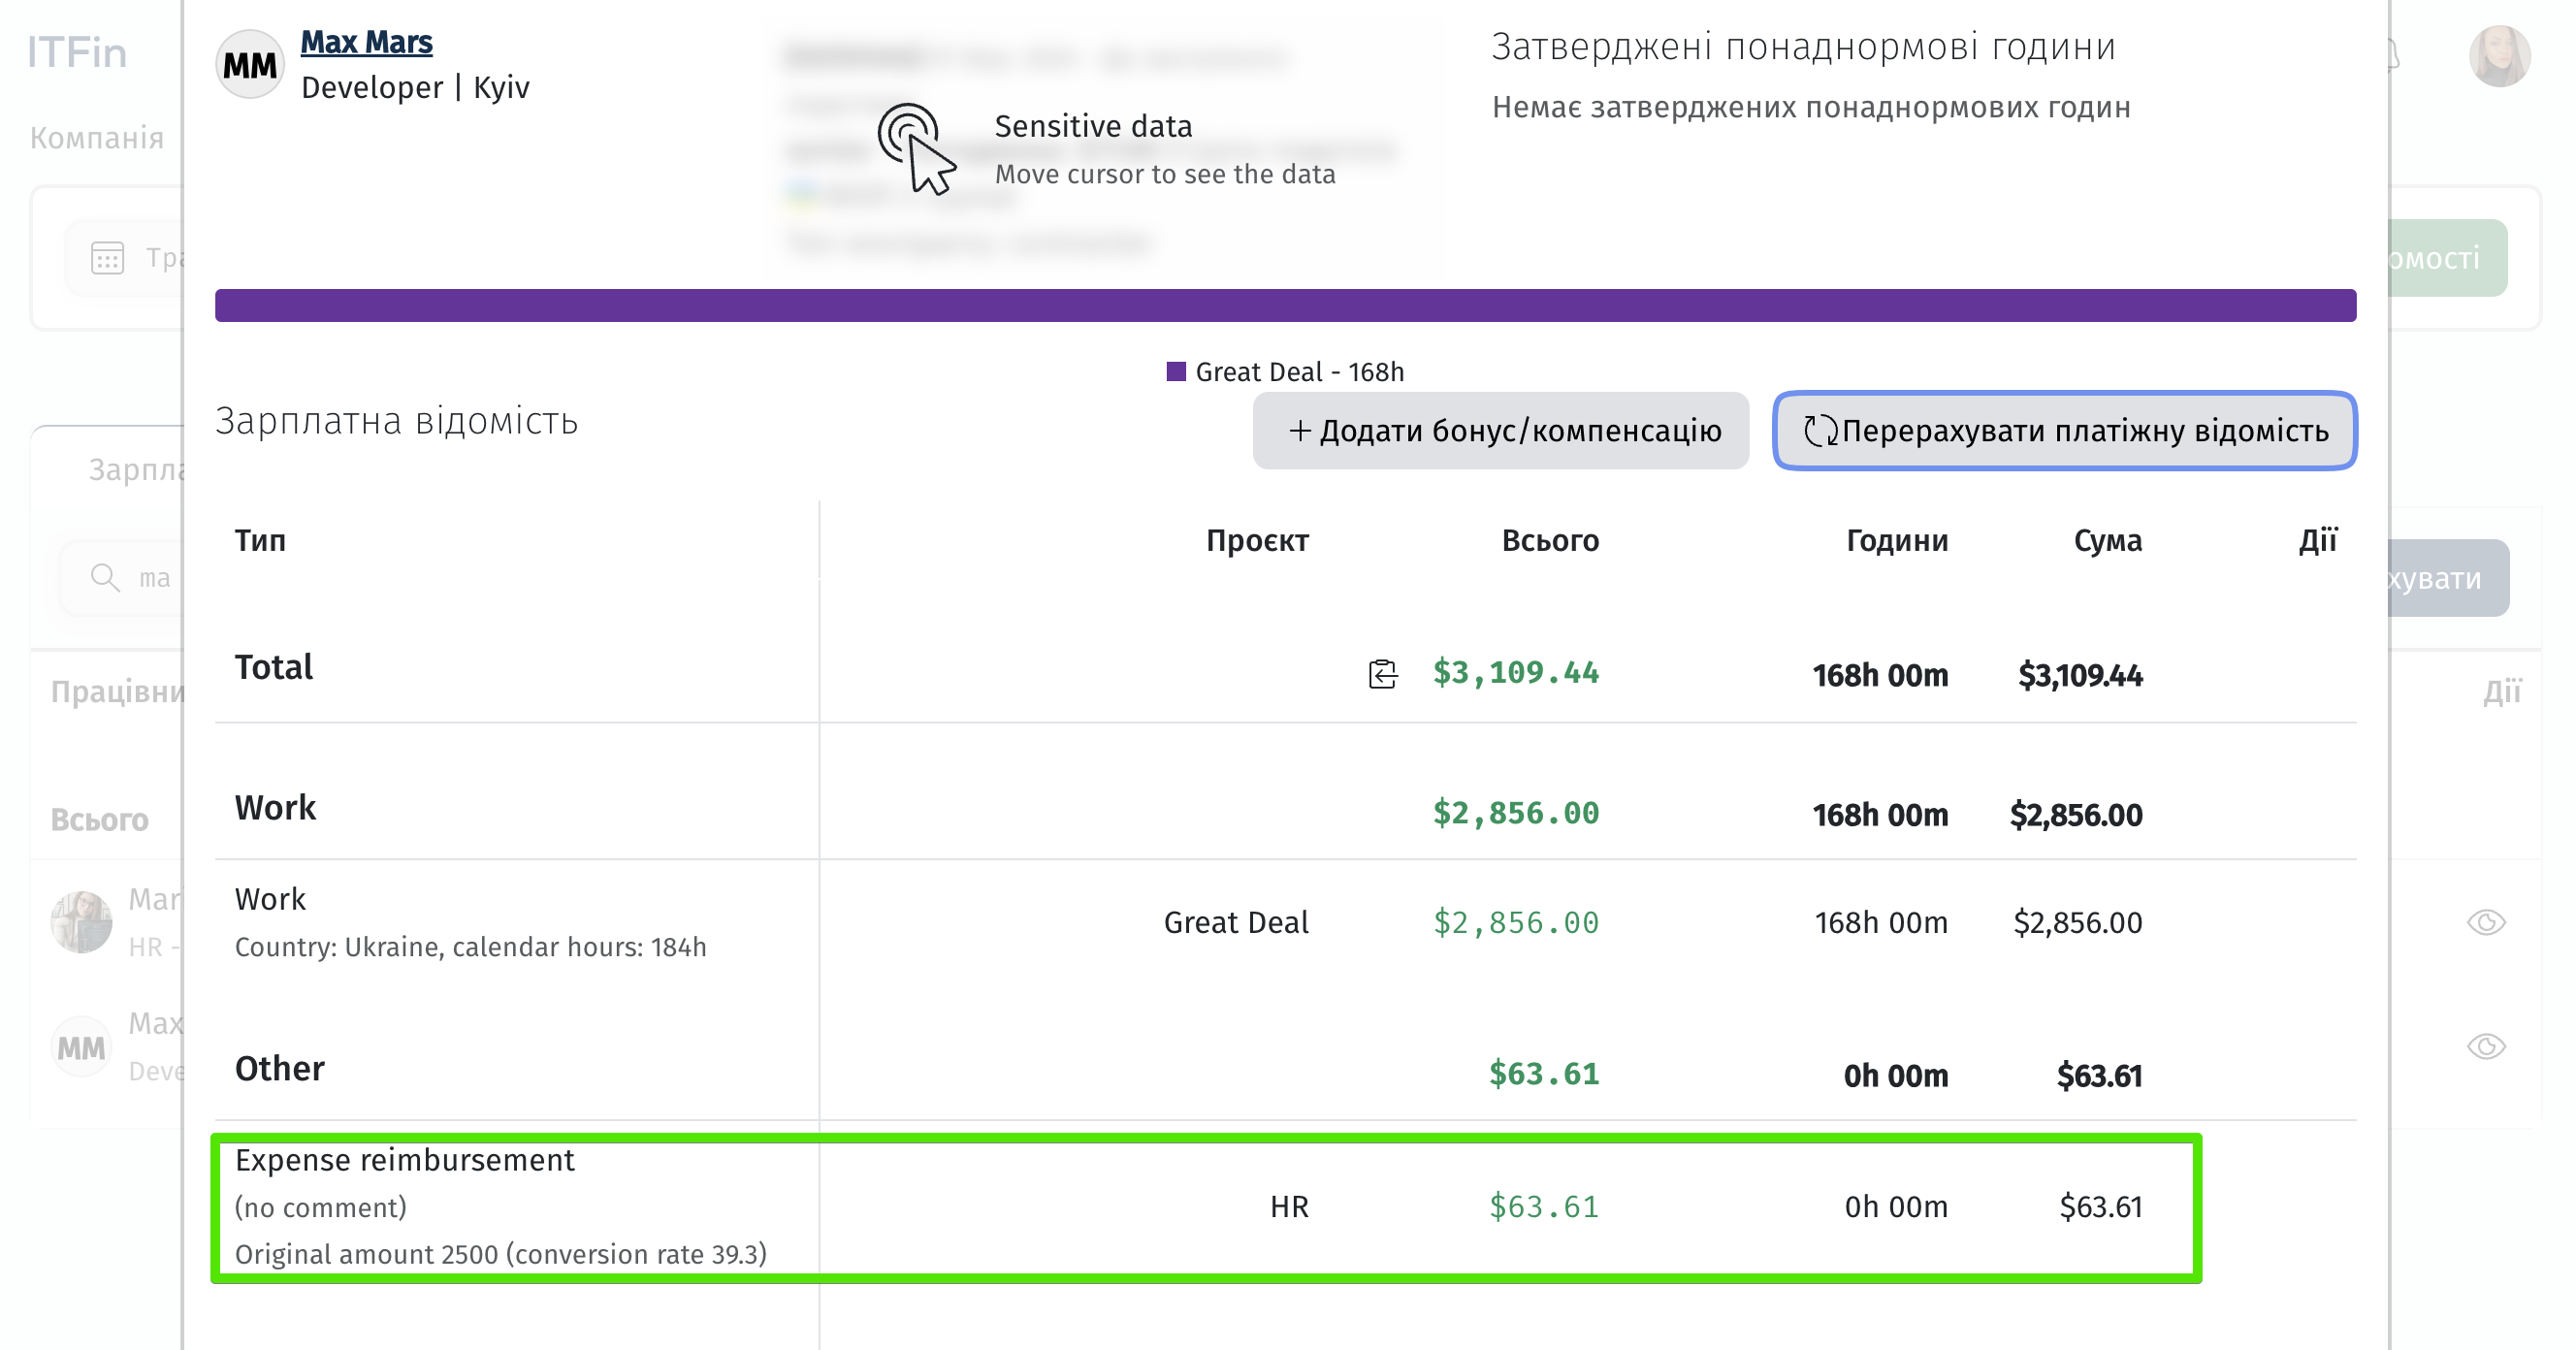Click the grey button ending in 'хувати' in background
This screenshot has height=1350, width=2576.
[x=2448, y=578]
